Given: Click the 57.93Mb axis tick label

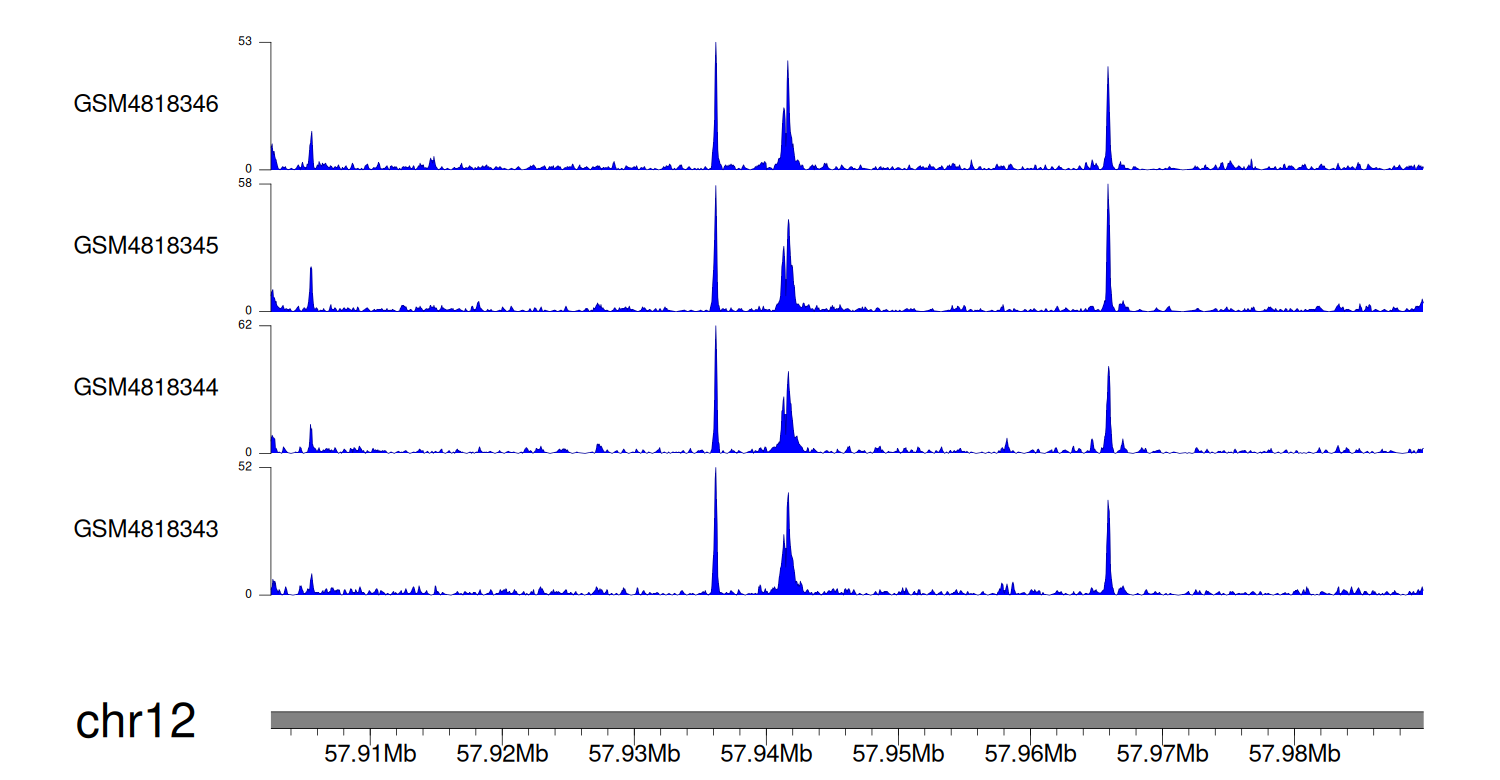Looking at the screenshot, I should coord(634,753).
